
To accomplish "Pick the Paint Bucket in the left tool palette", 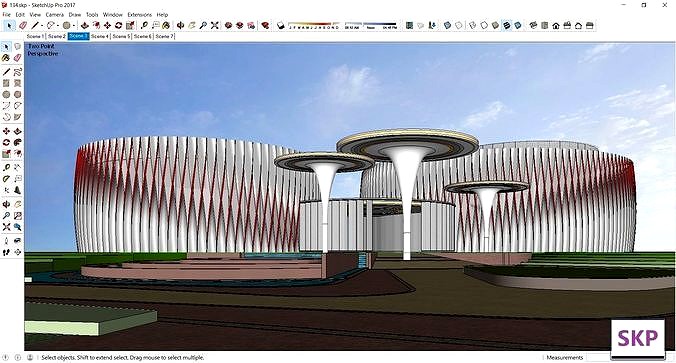I will point(6,57).
